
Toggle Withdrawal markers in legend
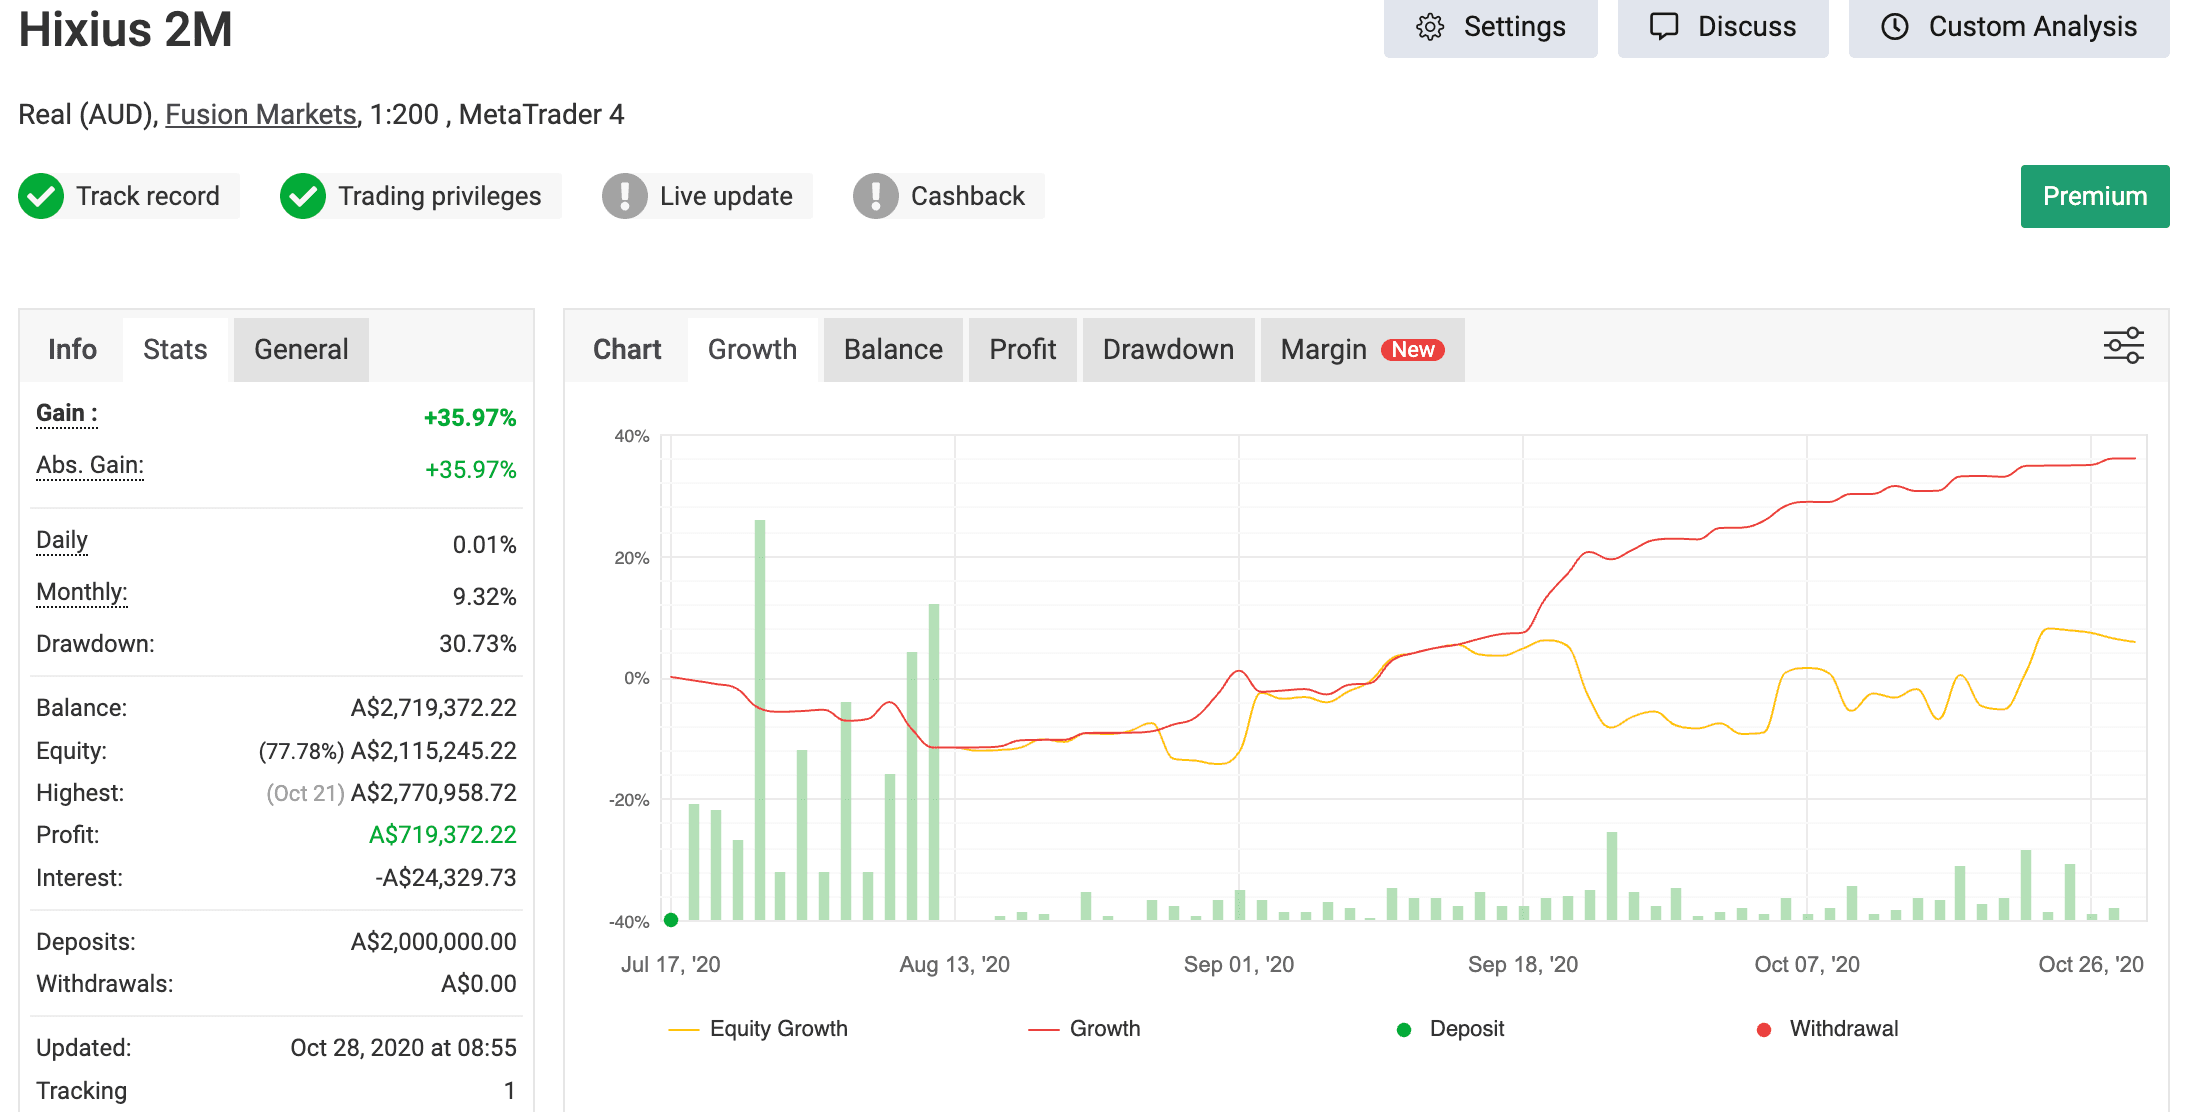[x=1827, y=1028]
